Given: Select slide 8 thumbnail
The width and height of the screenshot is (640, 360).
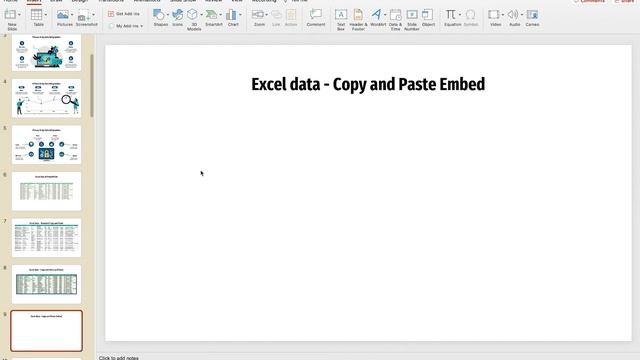Looking at the screenshot, I should [x=47, y=284].
